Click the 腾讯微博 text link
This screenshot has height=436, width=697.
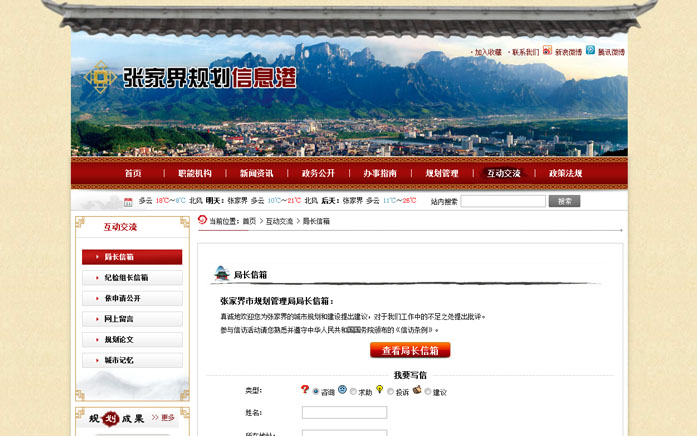(611, 52)
